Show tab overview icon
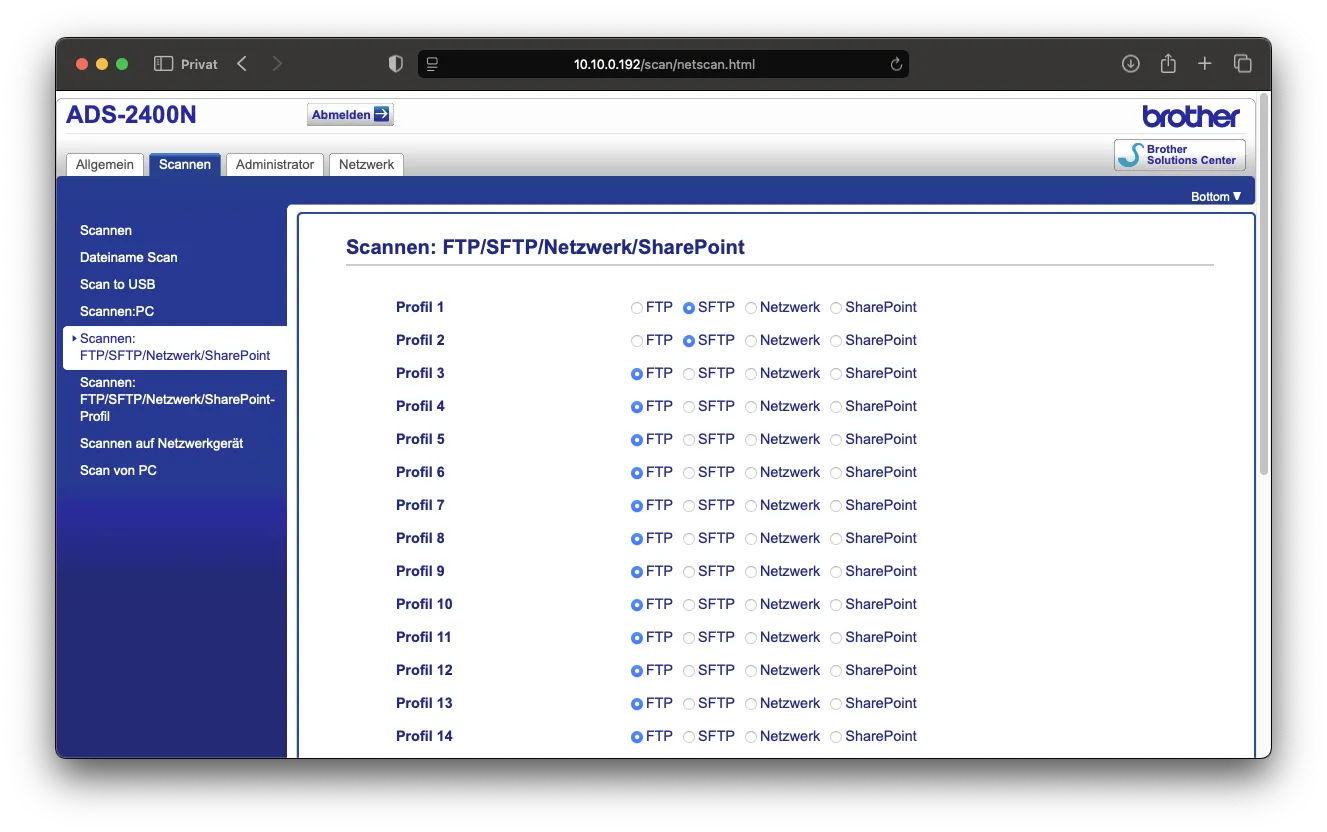Viewport: 1327px width, 832px height. (x=1243, y=64)
